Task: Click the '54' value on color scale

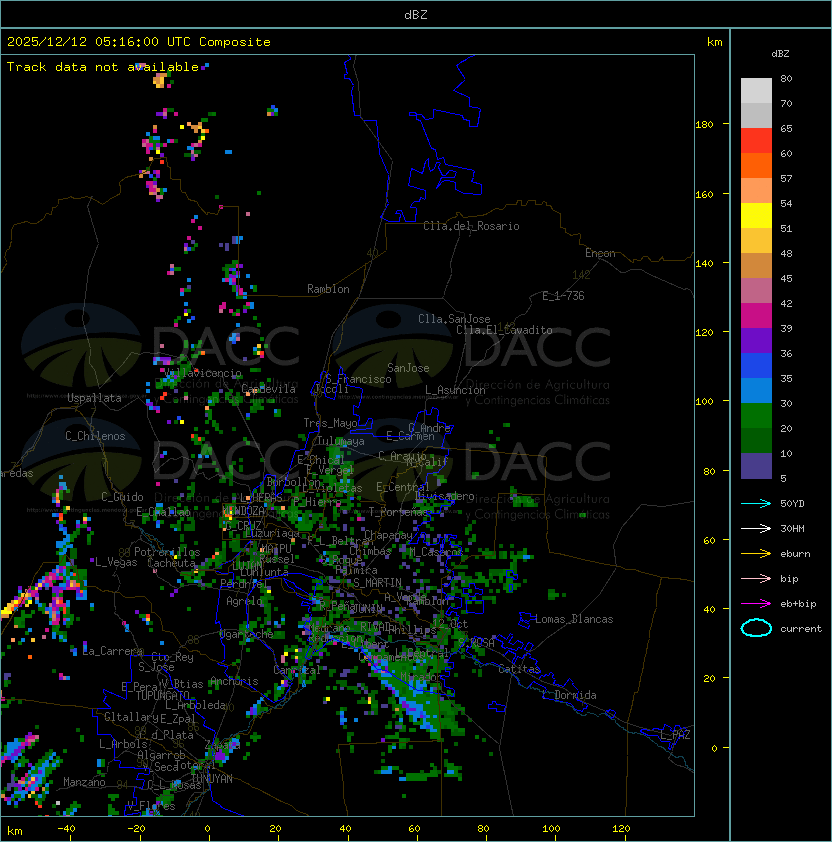Action: tap(786, 204)
